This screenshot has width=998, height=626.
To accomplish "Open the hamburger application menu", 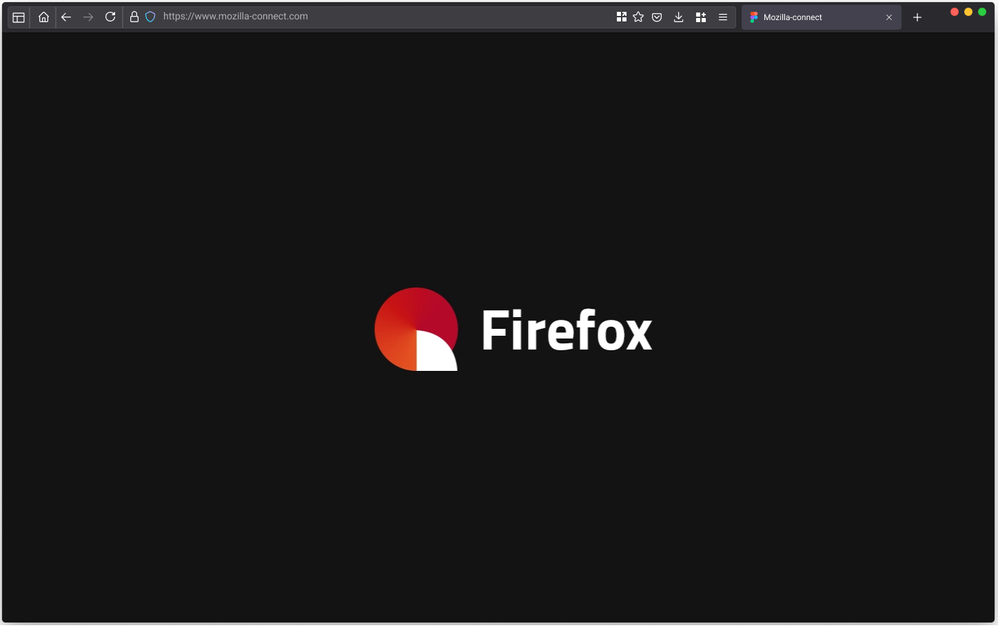I will 722,17.
